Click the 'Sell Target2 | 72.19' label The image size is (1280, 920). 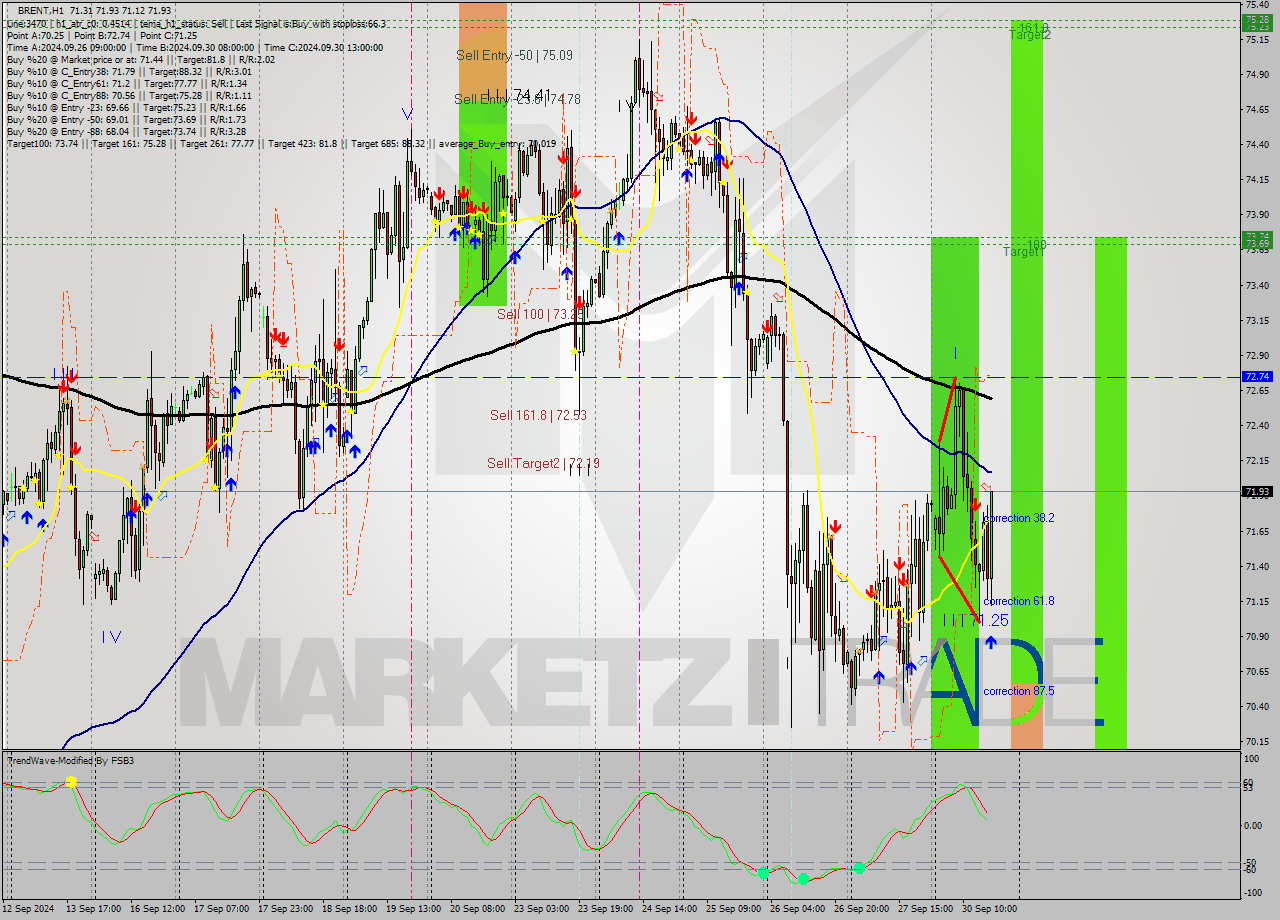543,463
